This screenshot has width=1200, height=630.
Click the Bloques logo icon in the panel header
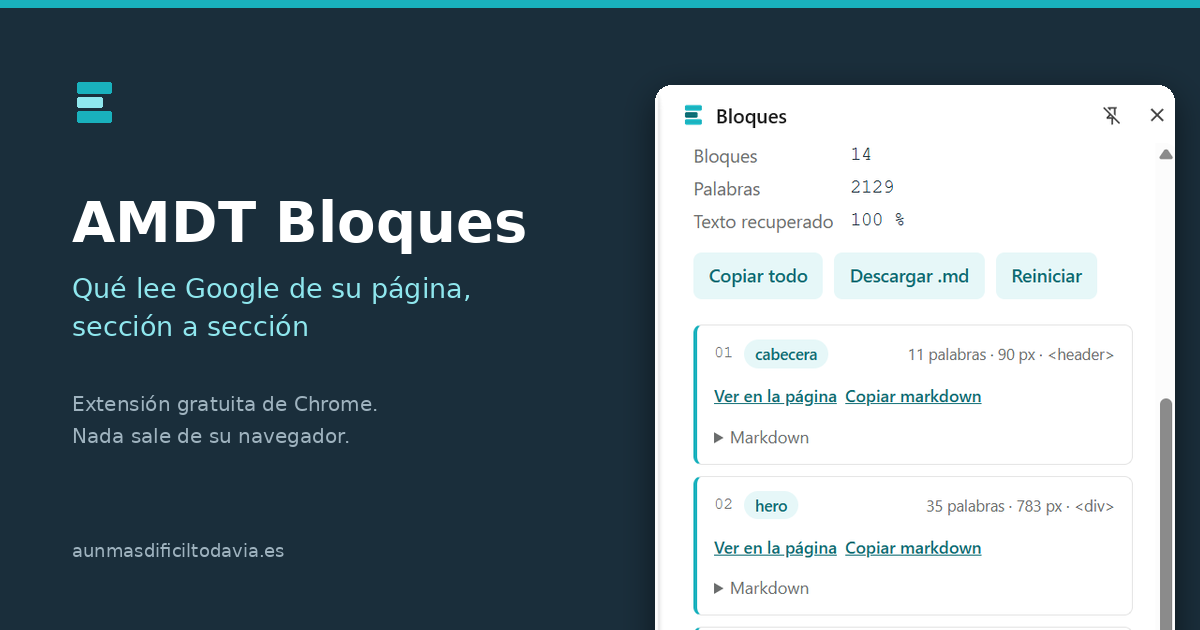[693, 116]
